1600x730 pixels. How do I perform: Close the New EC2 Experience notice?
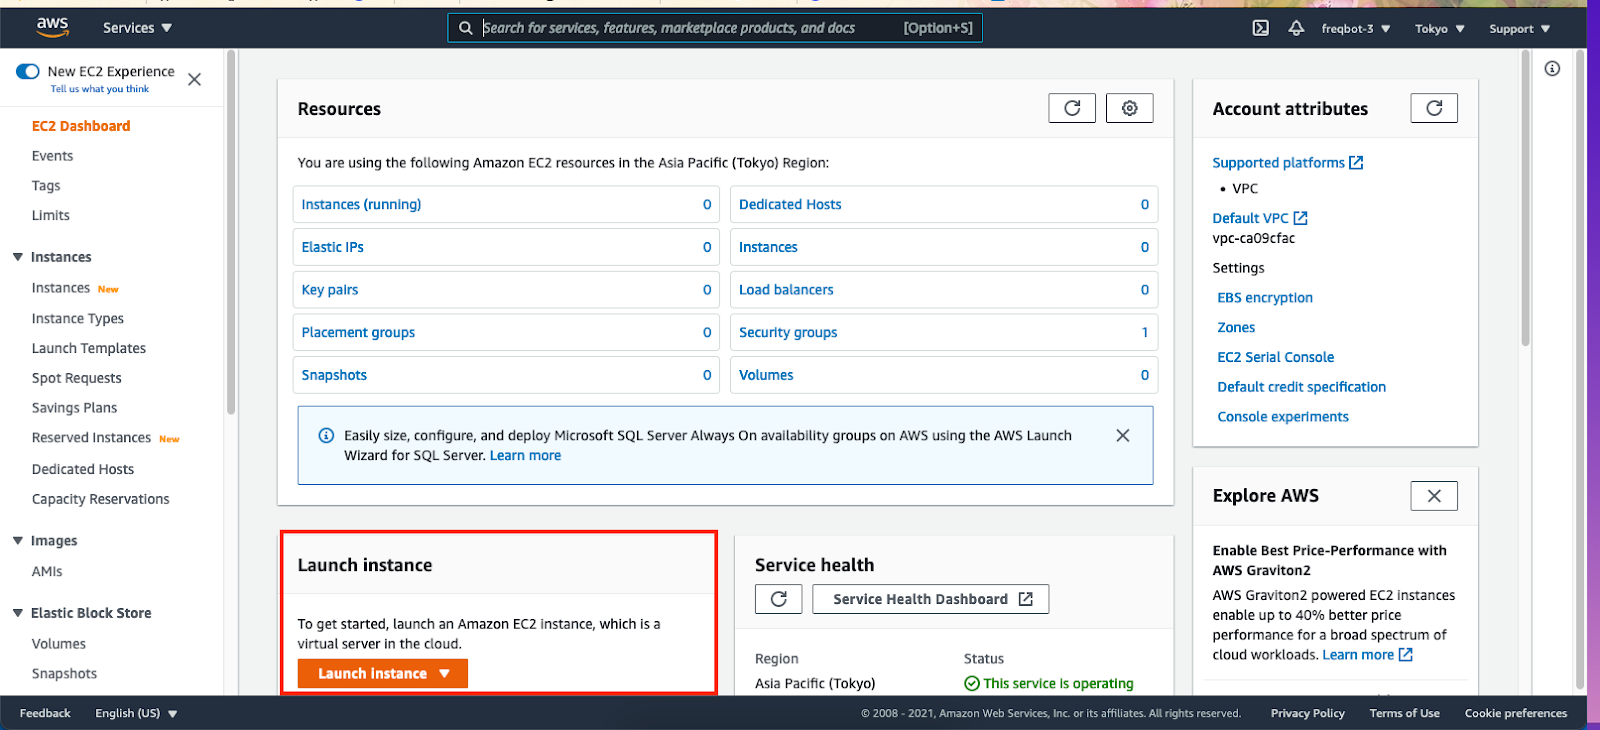click(195, 79)
